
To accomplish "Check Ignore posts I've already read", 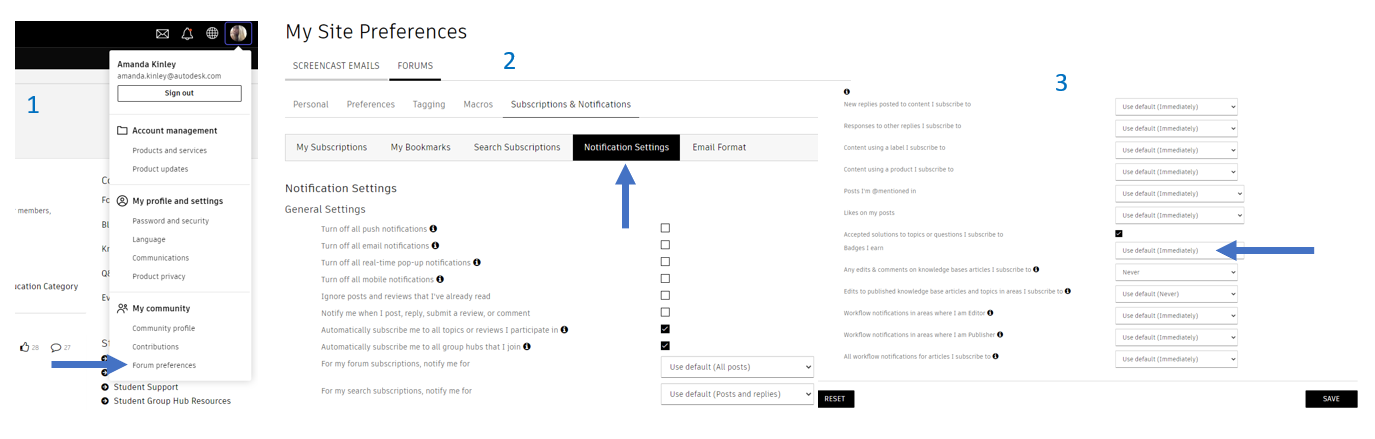I will click(665, 296).
